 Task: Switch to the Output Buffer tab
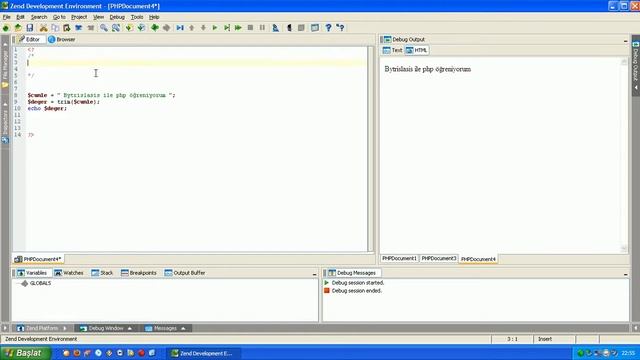click(x=185, y=273)
